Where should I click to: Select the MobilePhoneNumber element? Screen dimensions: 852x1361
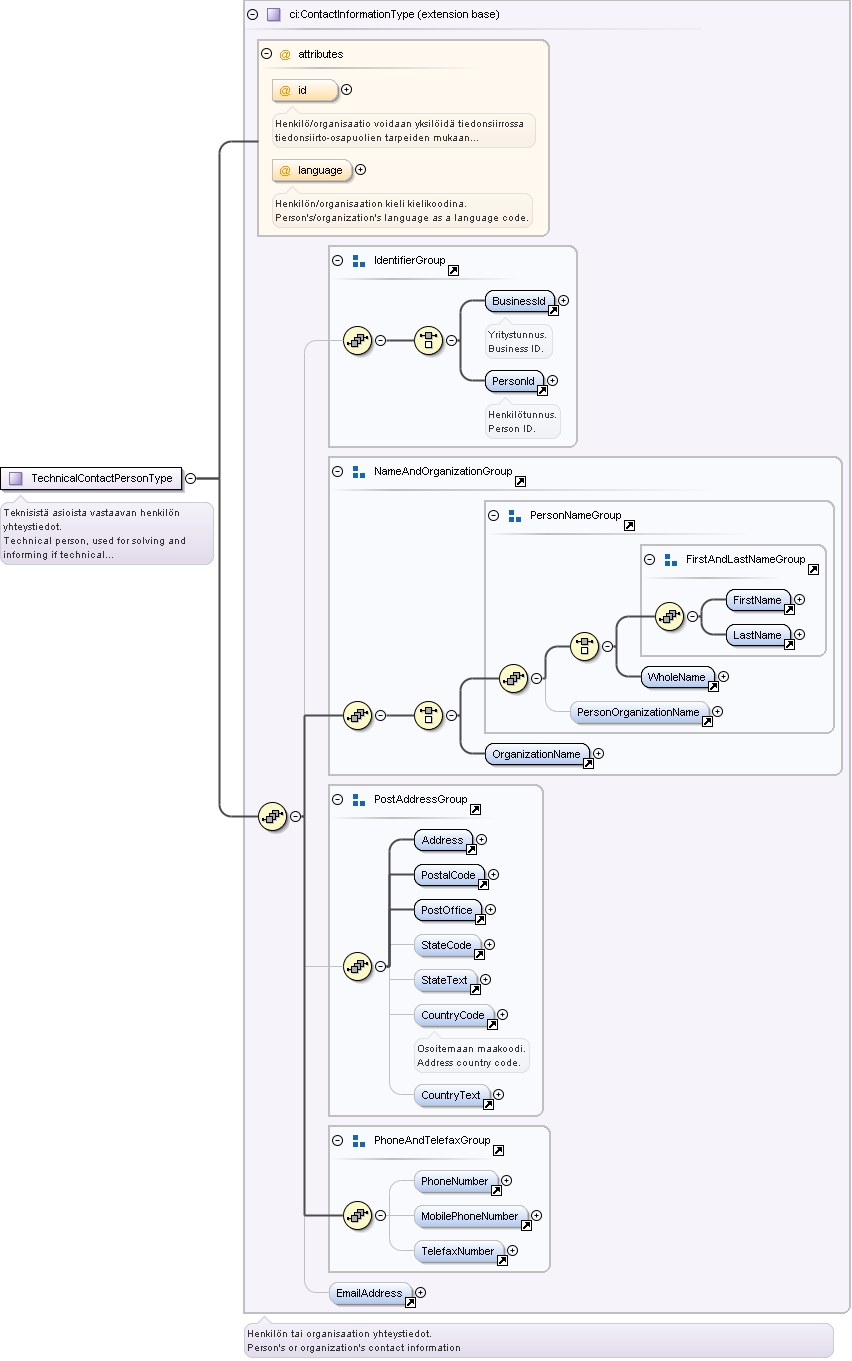471,1217
